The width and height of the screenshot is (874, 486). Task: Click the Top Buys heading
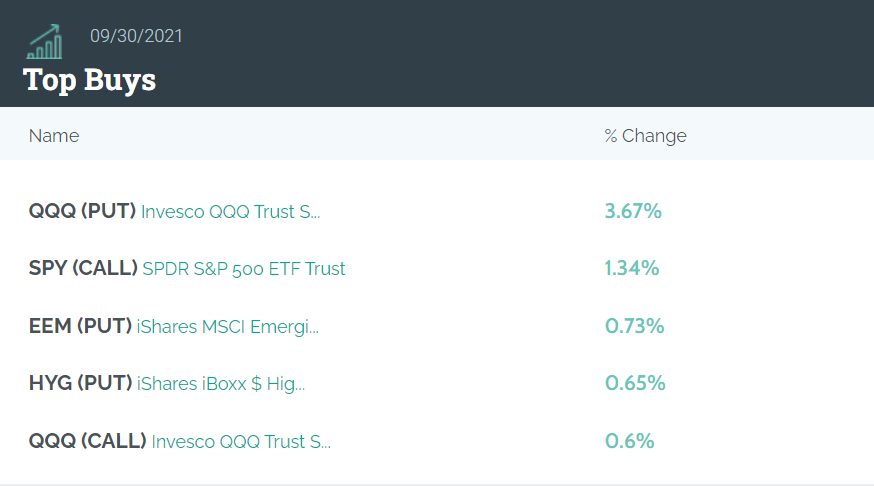coord(89,80)
